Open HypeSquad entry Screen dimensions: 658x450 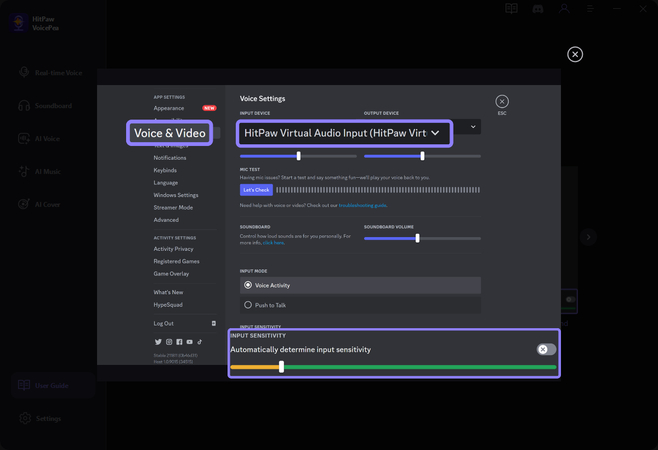coord(168,305)
